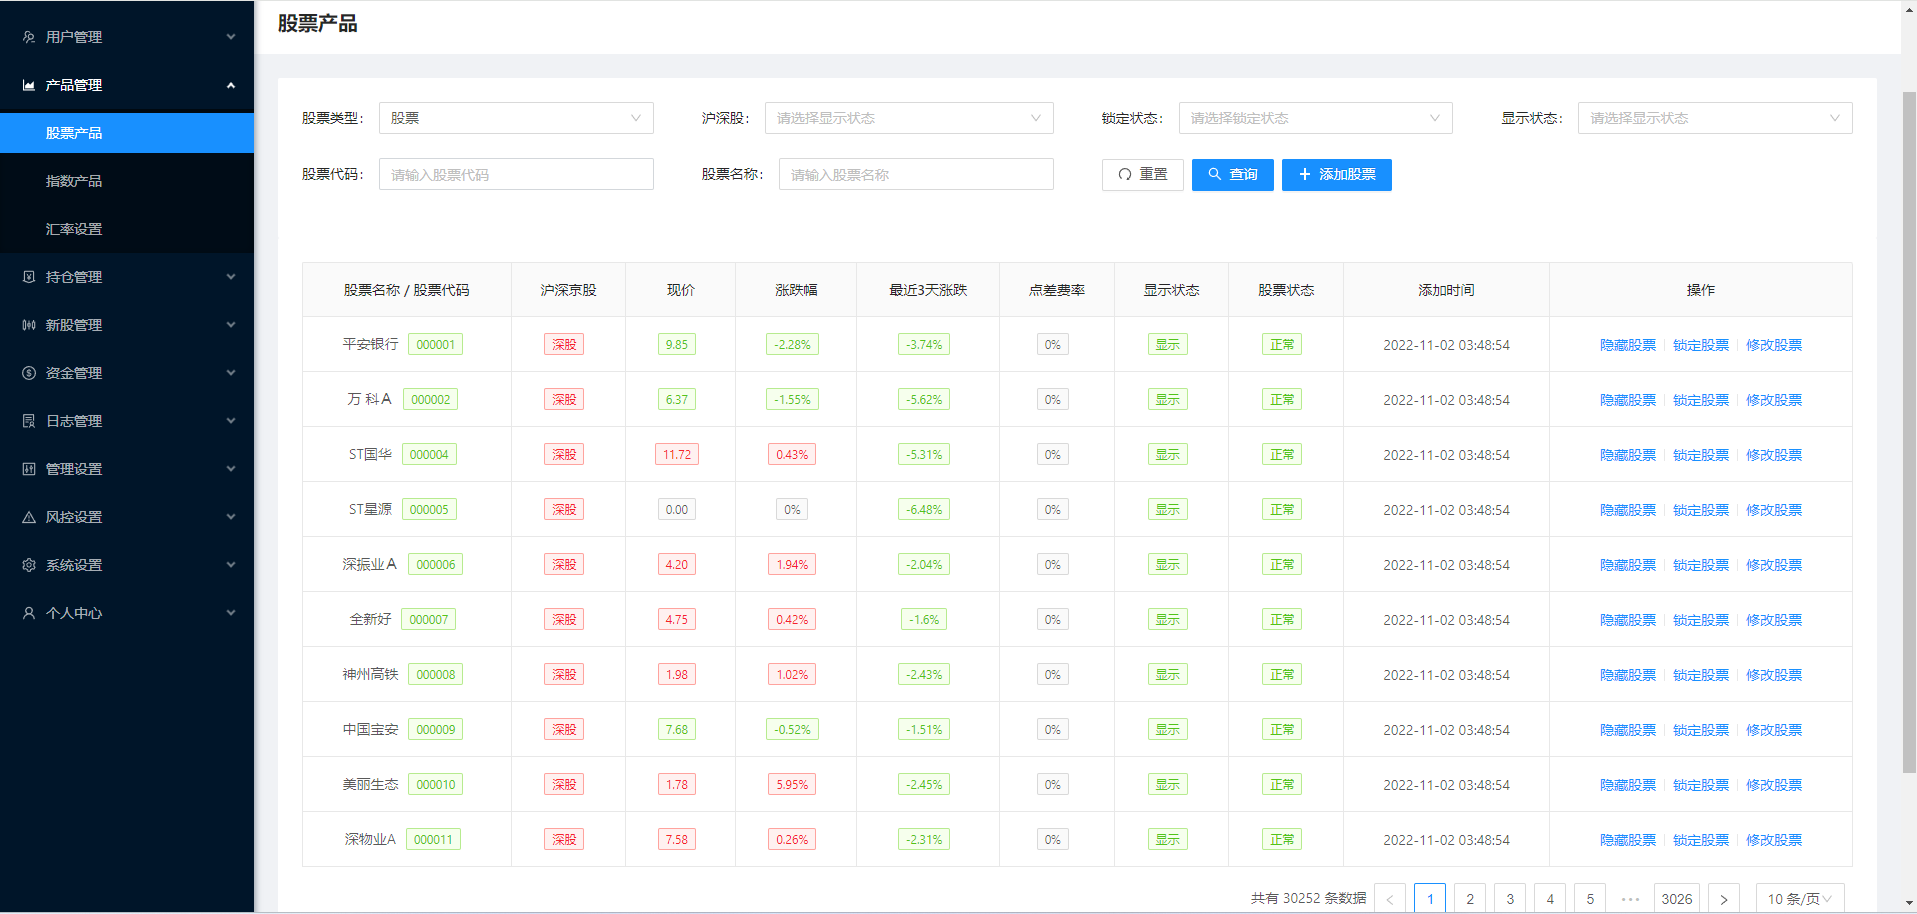Screen dimensions: 1917x914
Task: Open the 10 条/页 page size dropdown
Action: (x=1800, y=899)
